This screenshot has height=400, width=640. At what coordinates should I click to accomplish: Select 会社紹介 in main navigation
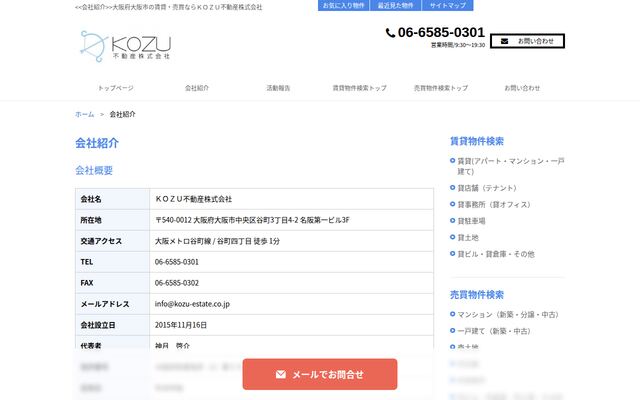pos(197,88)
